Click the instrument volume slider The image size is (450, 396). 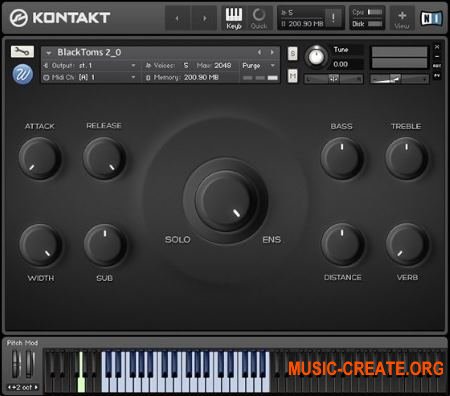399,79
